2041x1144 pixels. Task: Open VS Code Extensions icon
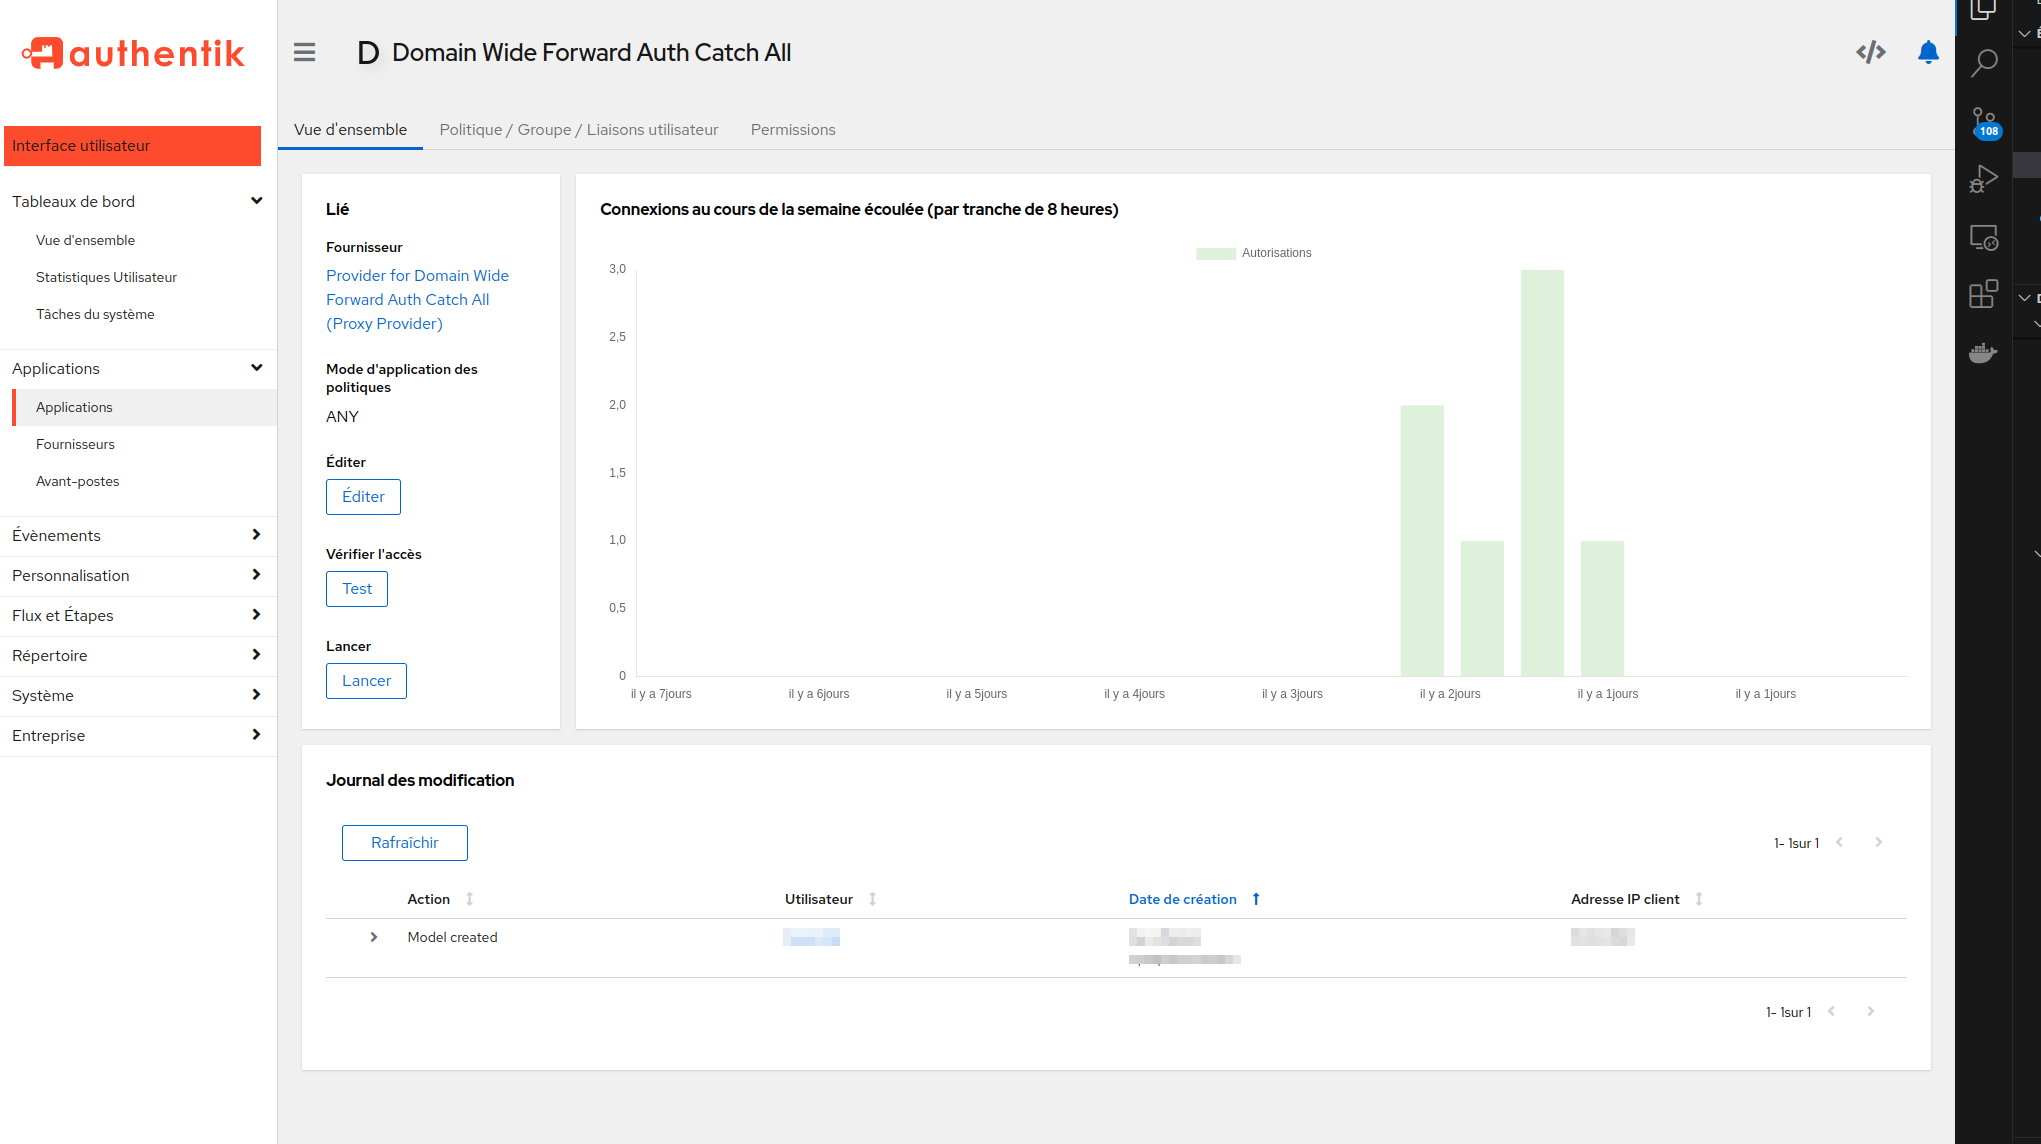(1983, 294)
